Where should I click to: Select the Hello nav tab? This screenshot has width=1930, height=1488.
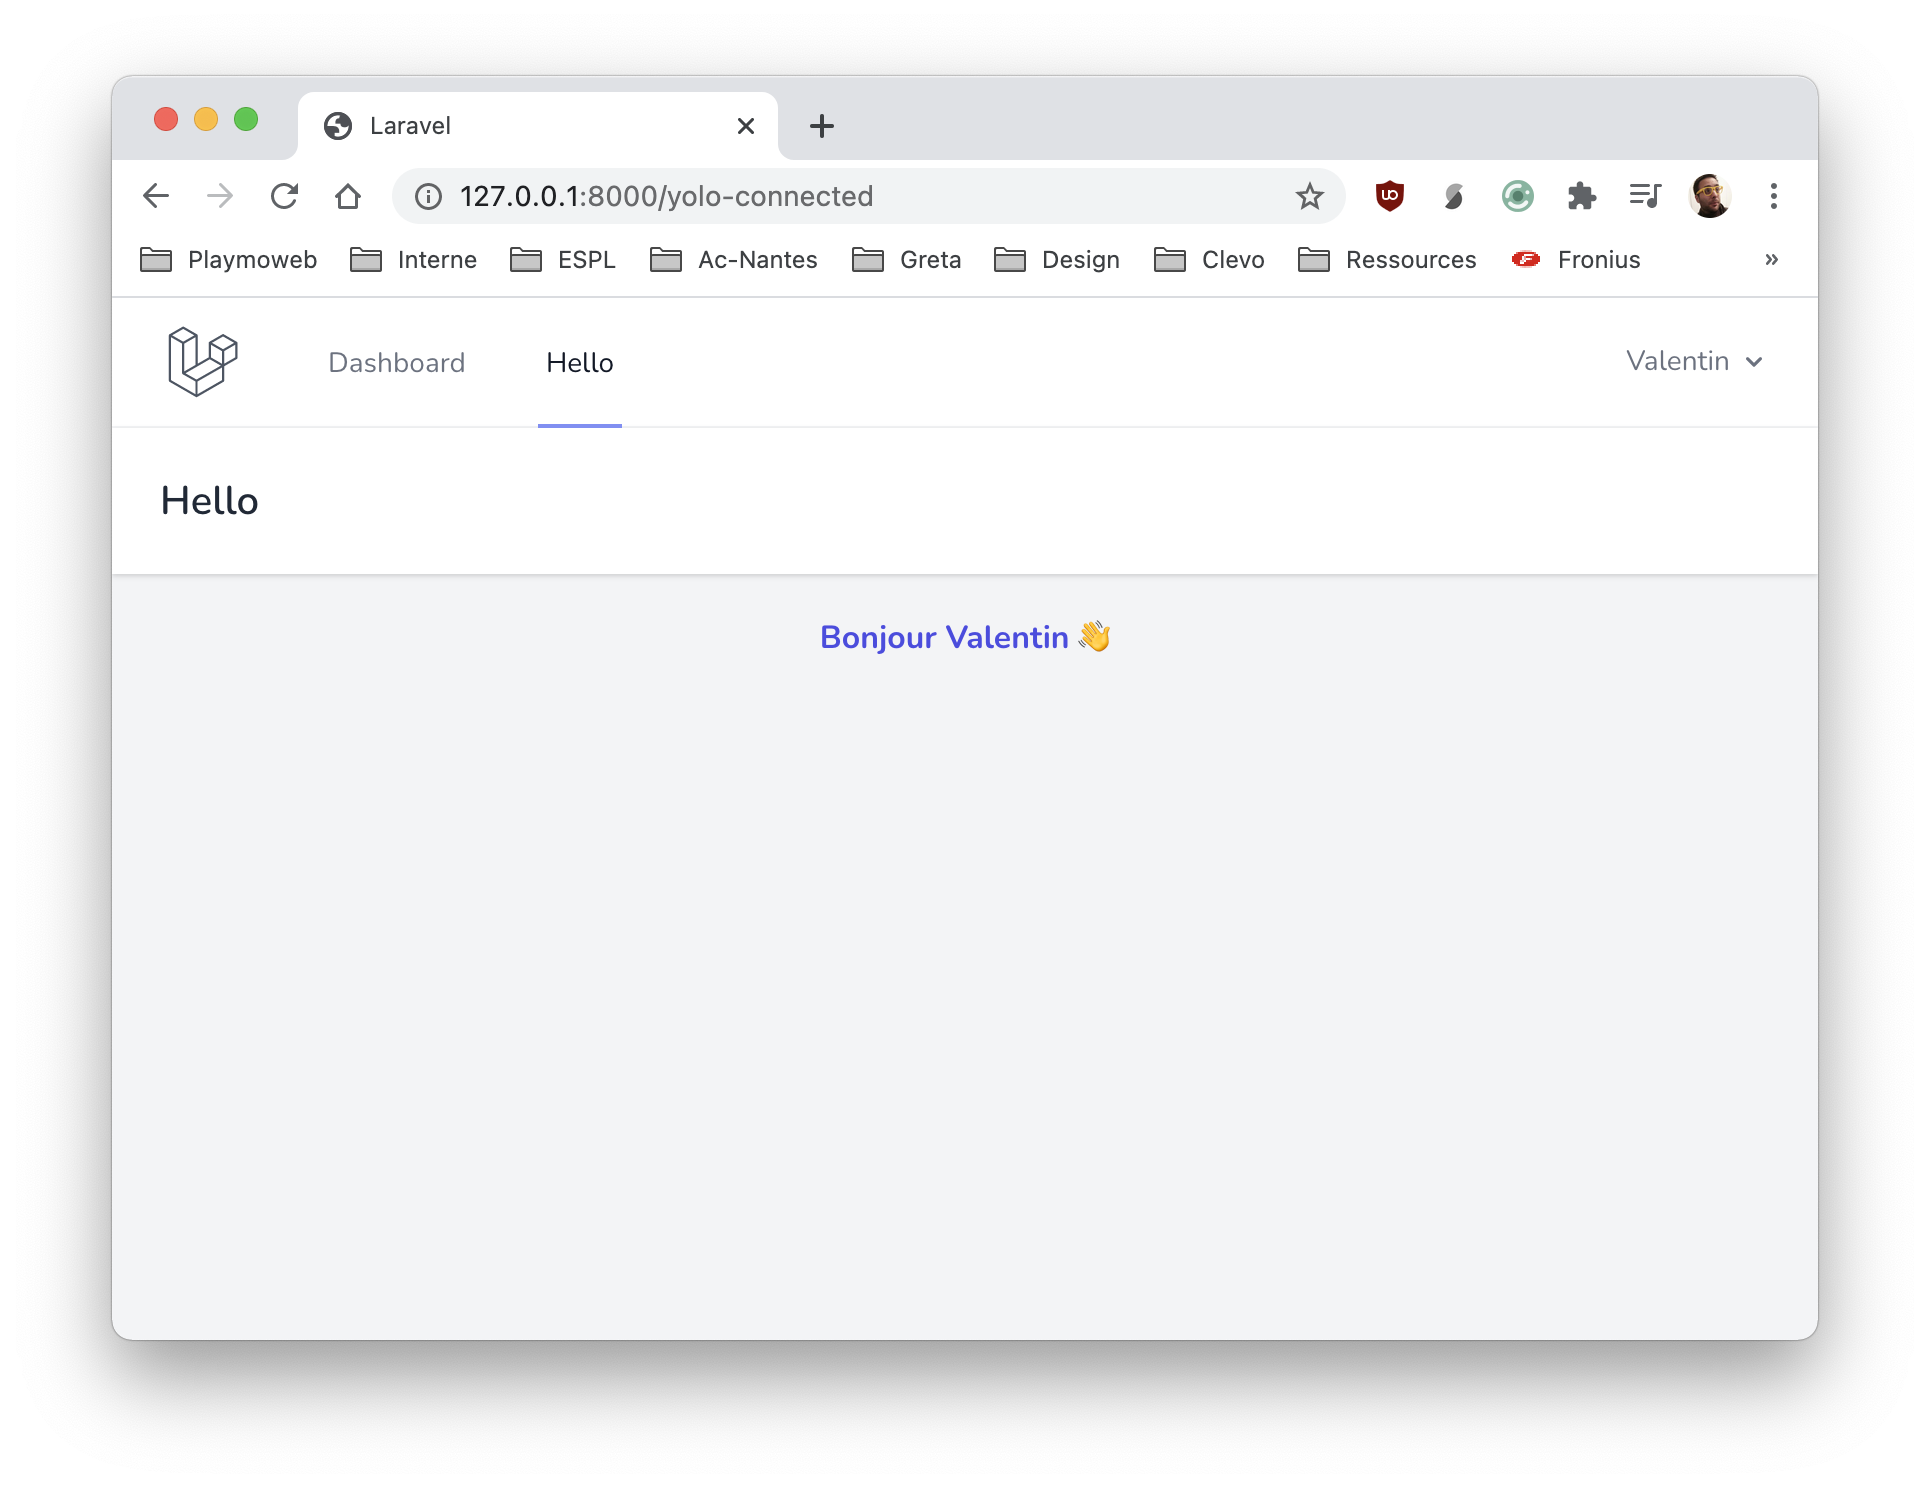[579, 363]
